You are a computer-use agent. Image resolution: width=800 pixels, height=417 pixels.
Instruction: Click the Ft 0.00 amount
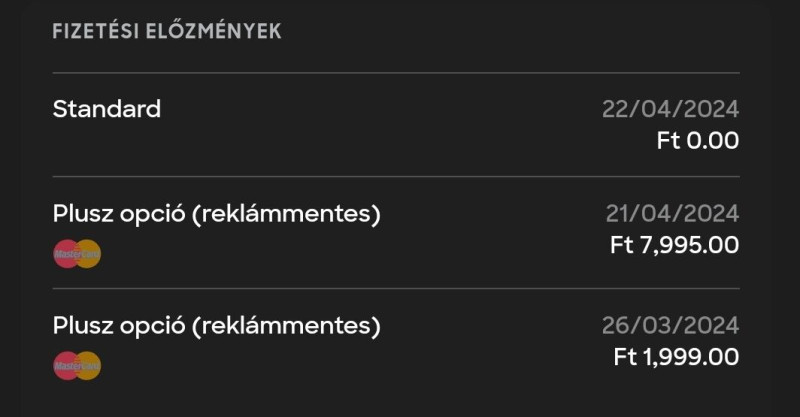click(x=697, y=141)
